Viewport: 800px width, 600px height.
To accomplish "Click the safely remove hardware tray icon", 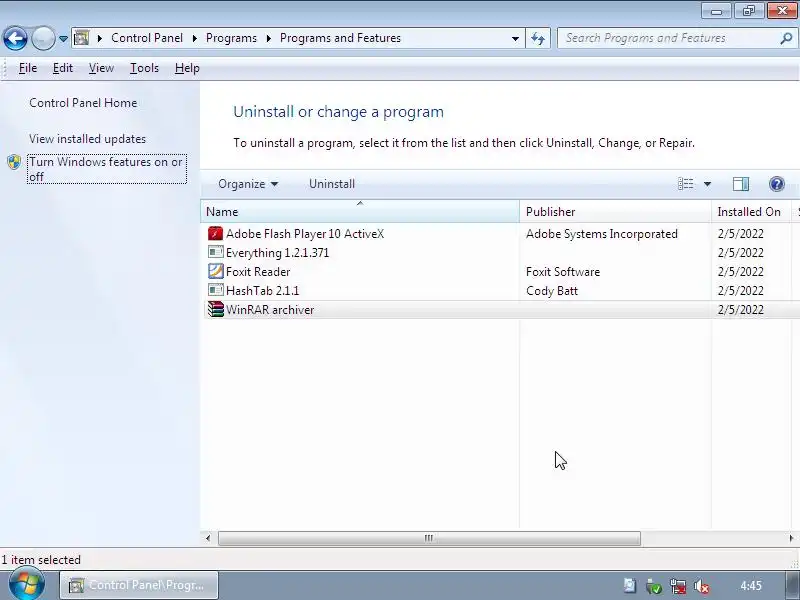I will (654, 586).
